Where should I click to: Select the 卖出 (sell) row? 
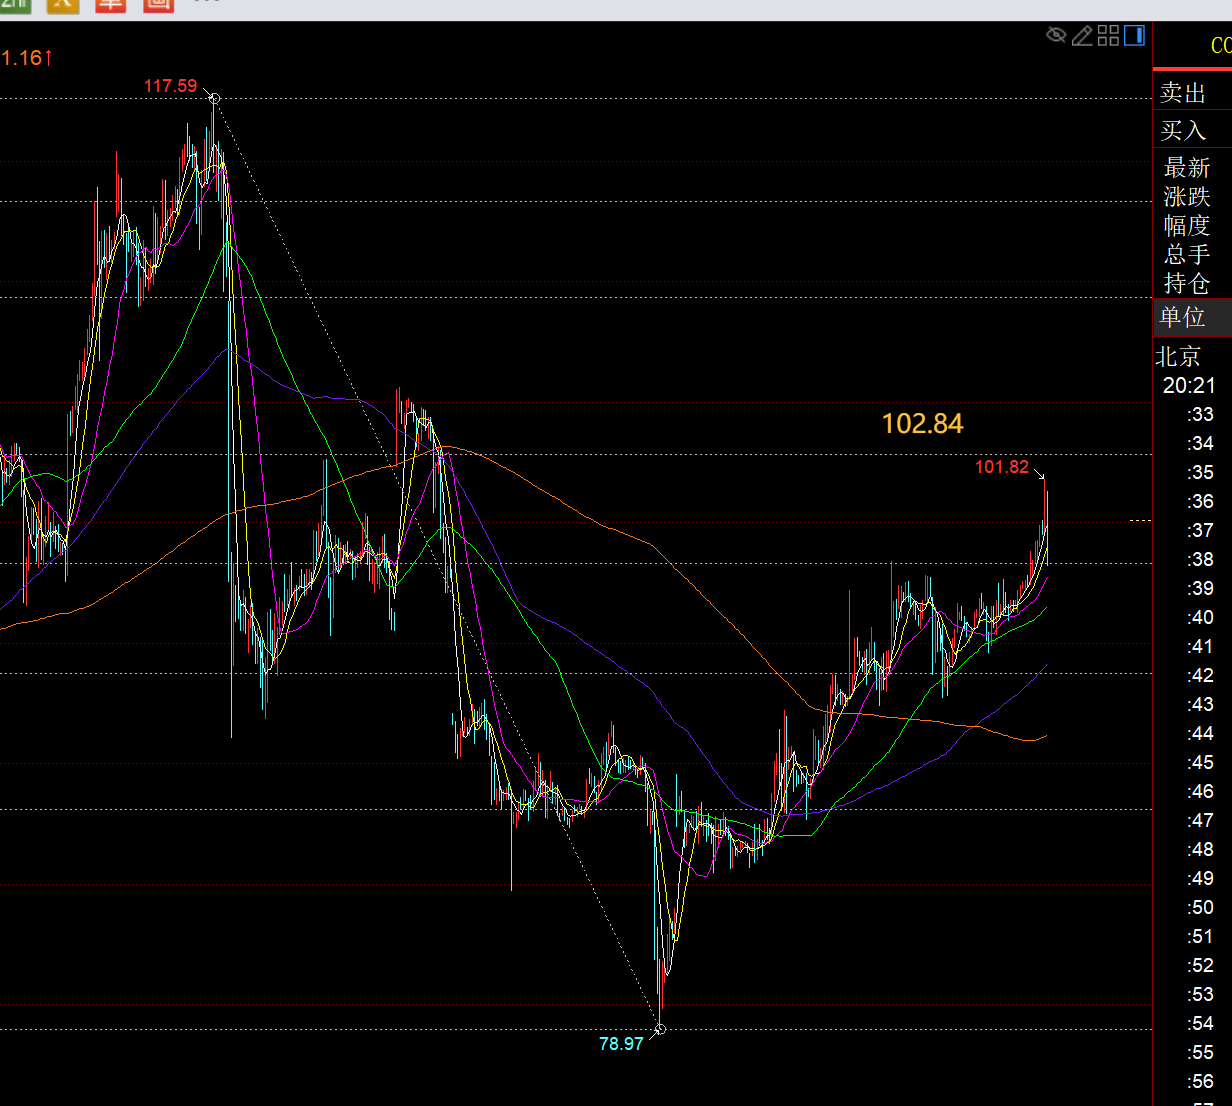coord(1183,93)
